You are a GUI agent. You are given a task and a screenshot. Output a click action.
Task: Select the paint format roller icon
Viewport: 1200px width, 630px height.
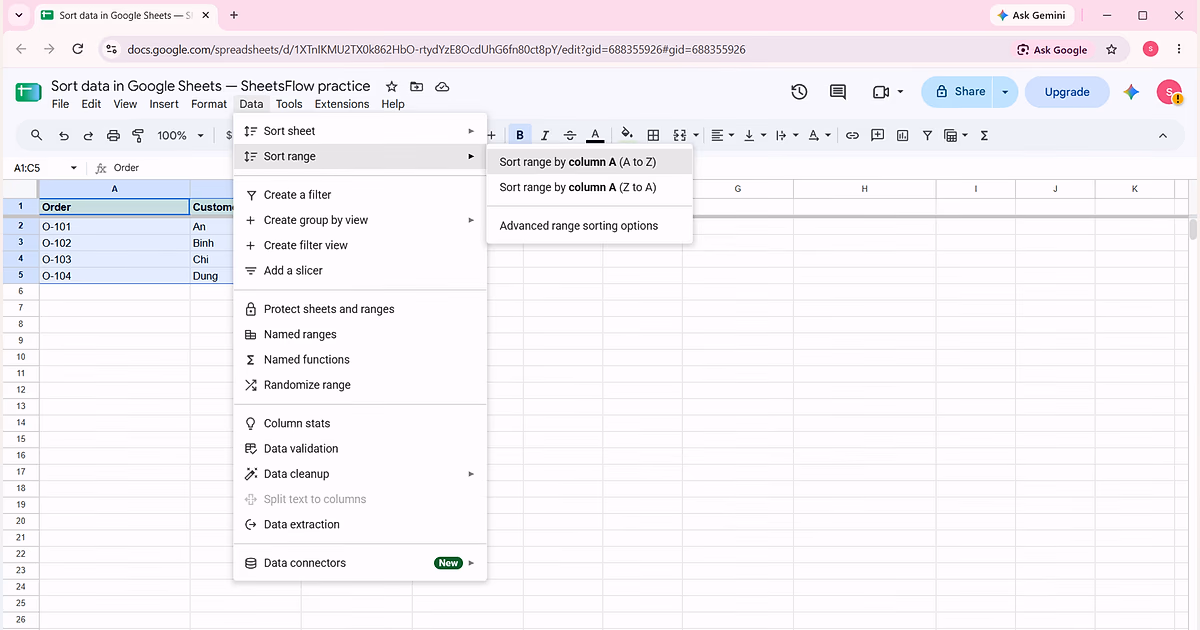pos(138,135)
